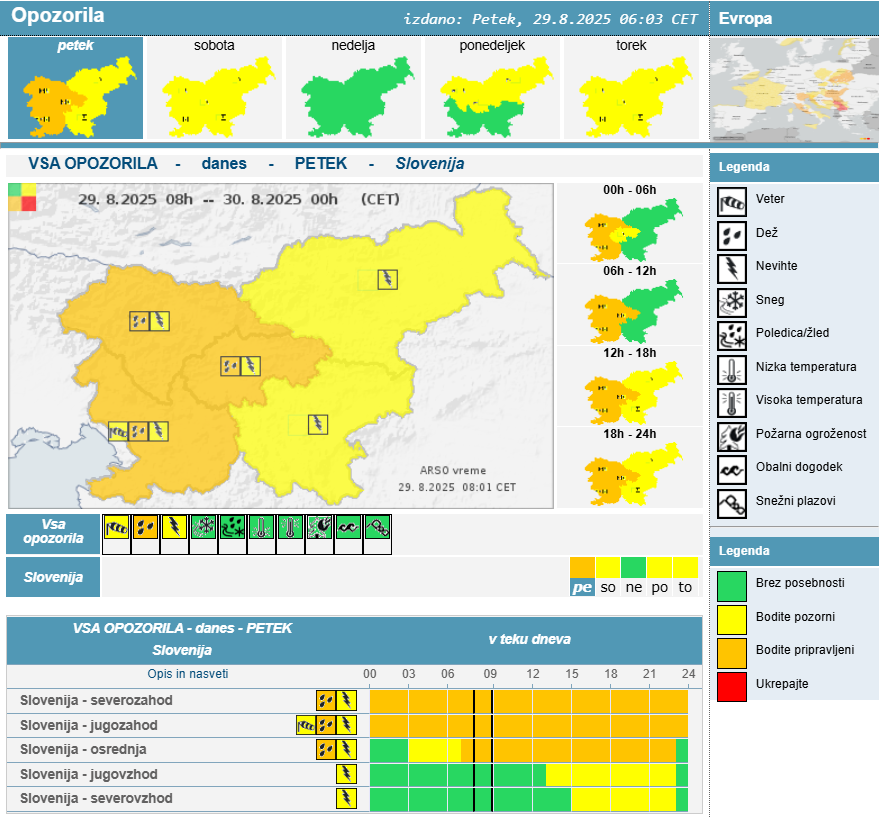Open the ponedeljek forecast map tab
This screenshot has width=881, height=817.
(x=492, y=89)
